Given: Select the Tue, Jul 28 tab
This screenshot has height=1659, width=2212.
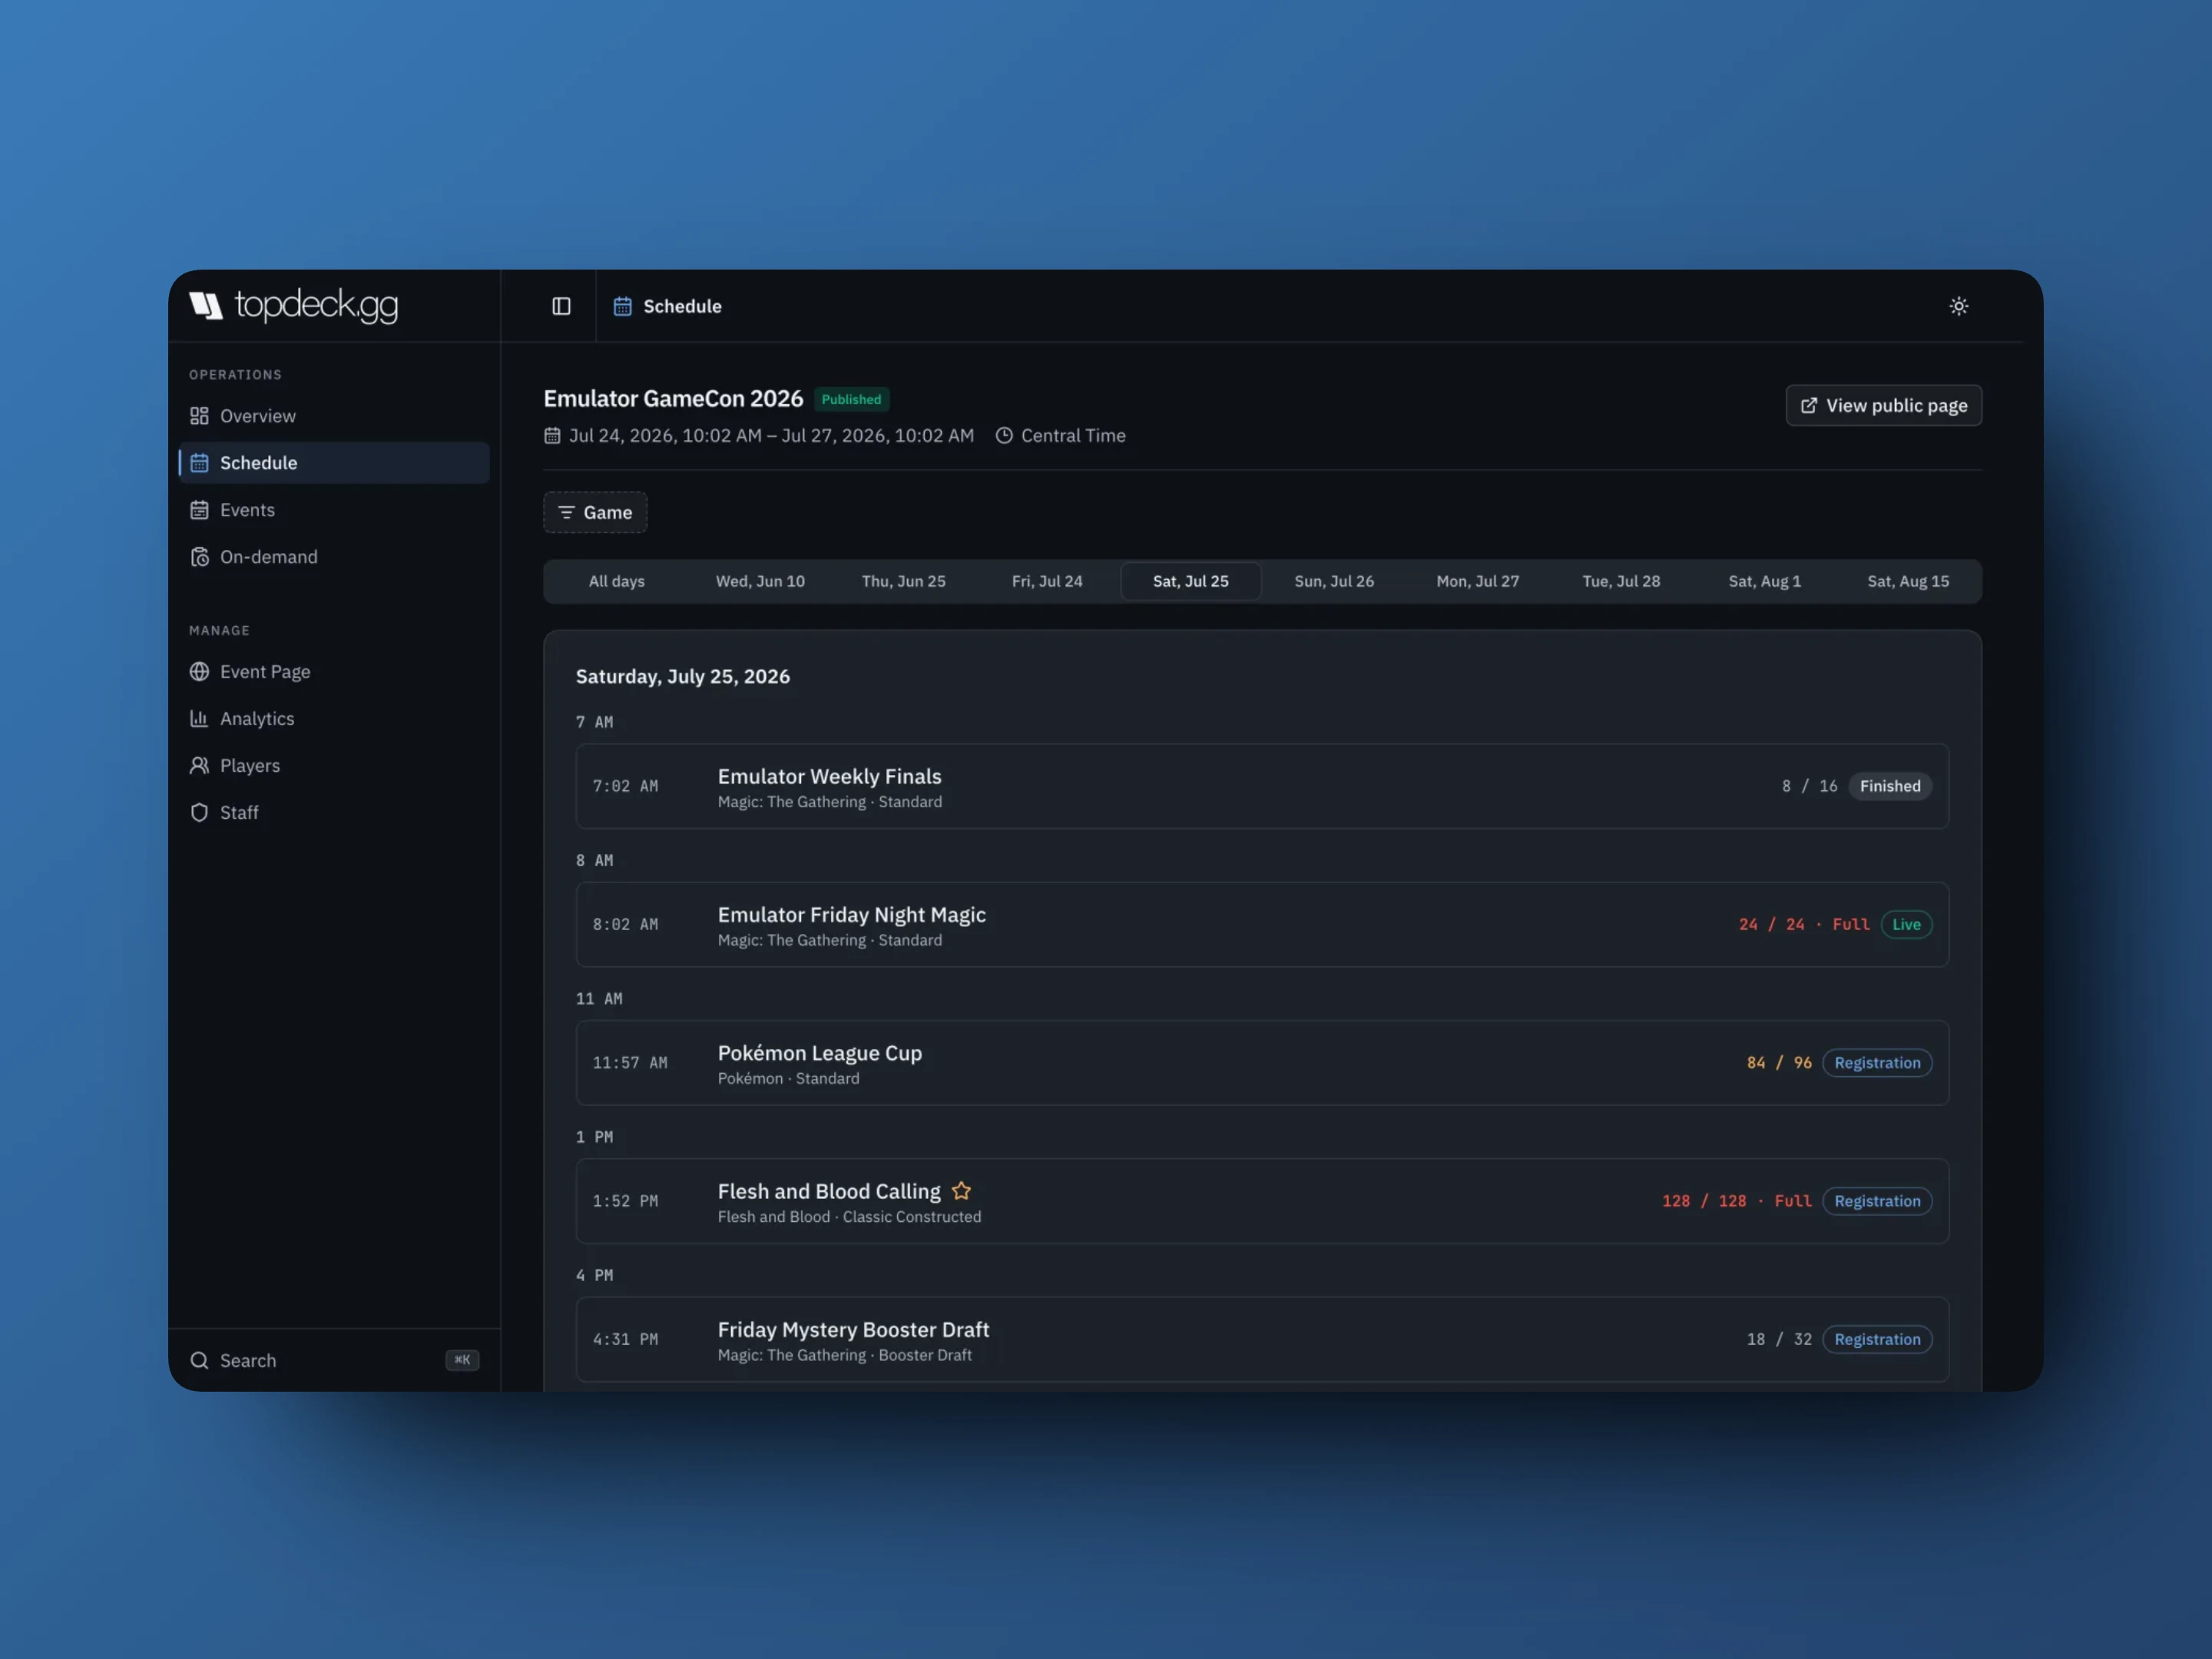Looking at the screenshot, I should point(1621,581).
